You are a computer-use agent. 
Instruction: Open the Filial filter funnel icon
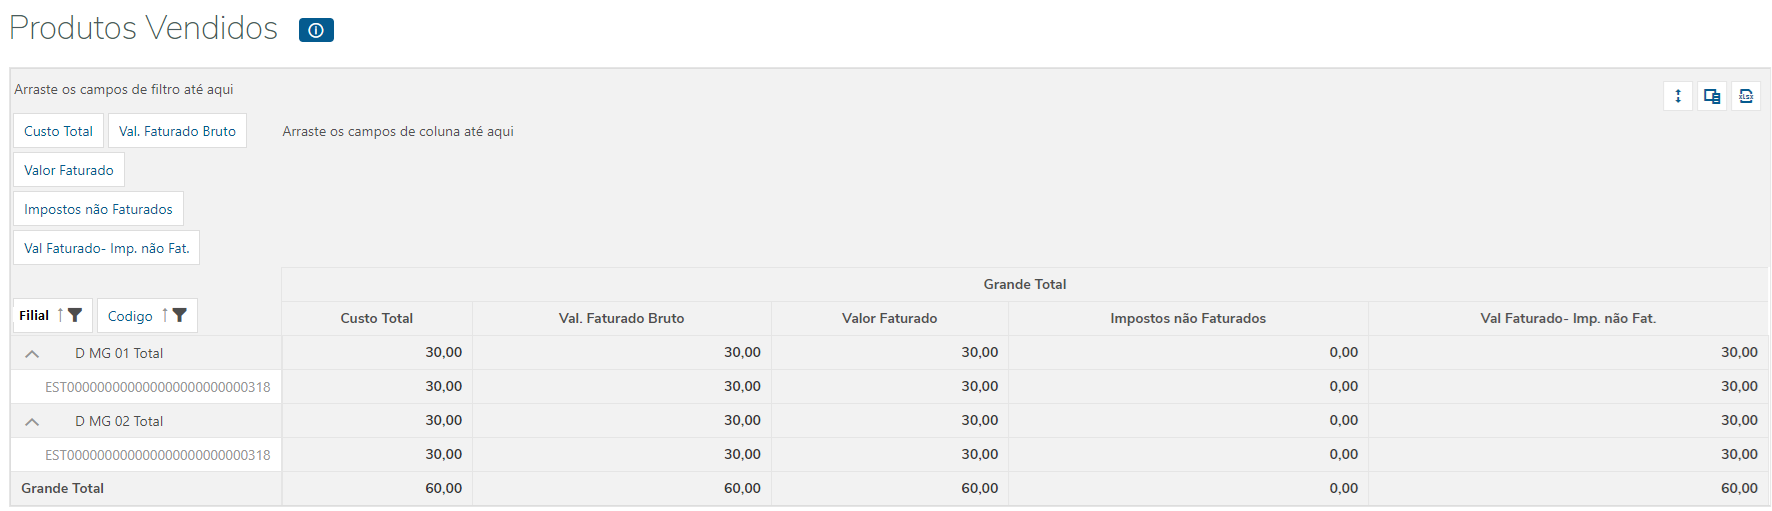(x=75, y=315)
